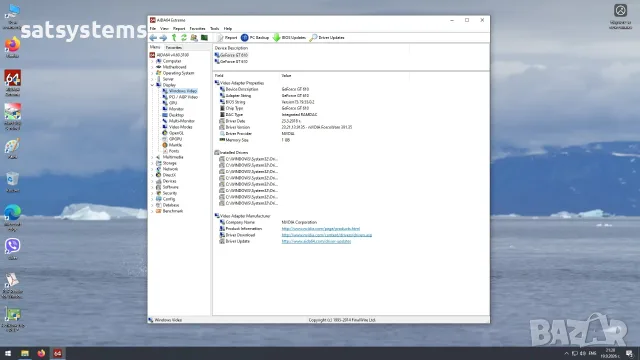Open the Driver Download nvidia link
The image size is (640, 360).
pos(327,235)
